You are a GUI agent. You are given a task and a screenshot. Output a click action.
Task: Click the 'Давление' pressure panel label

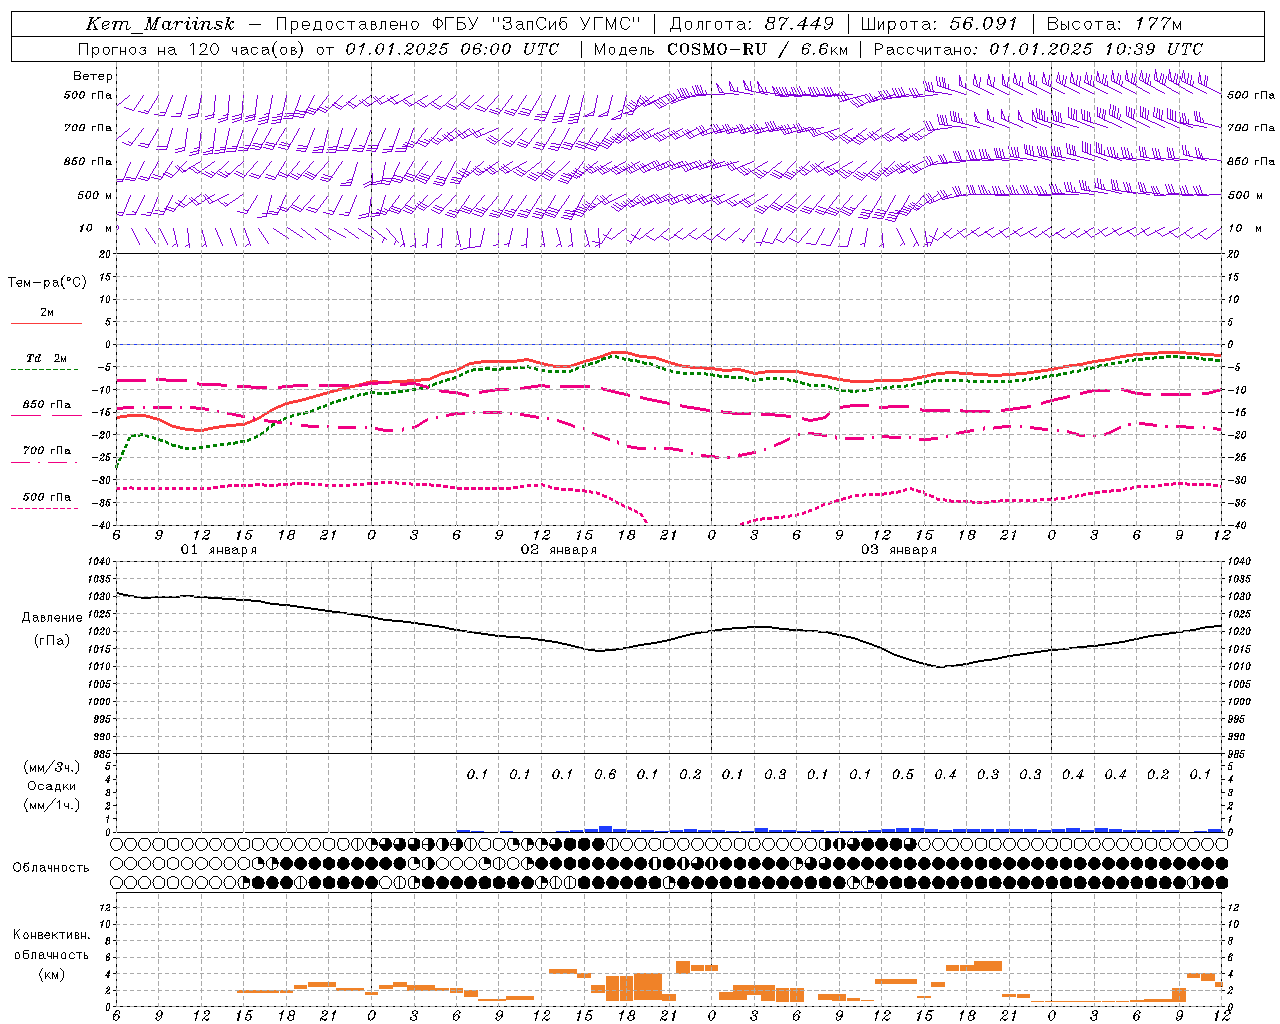[52, 618]
